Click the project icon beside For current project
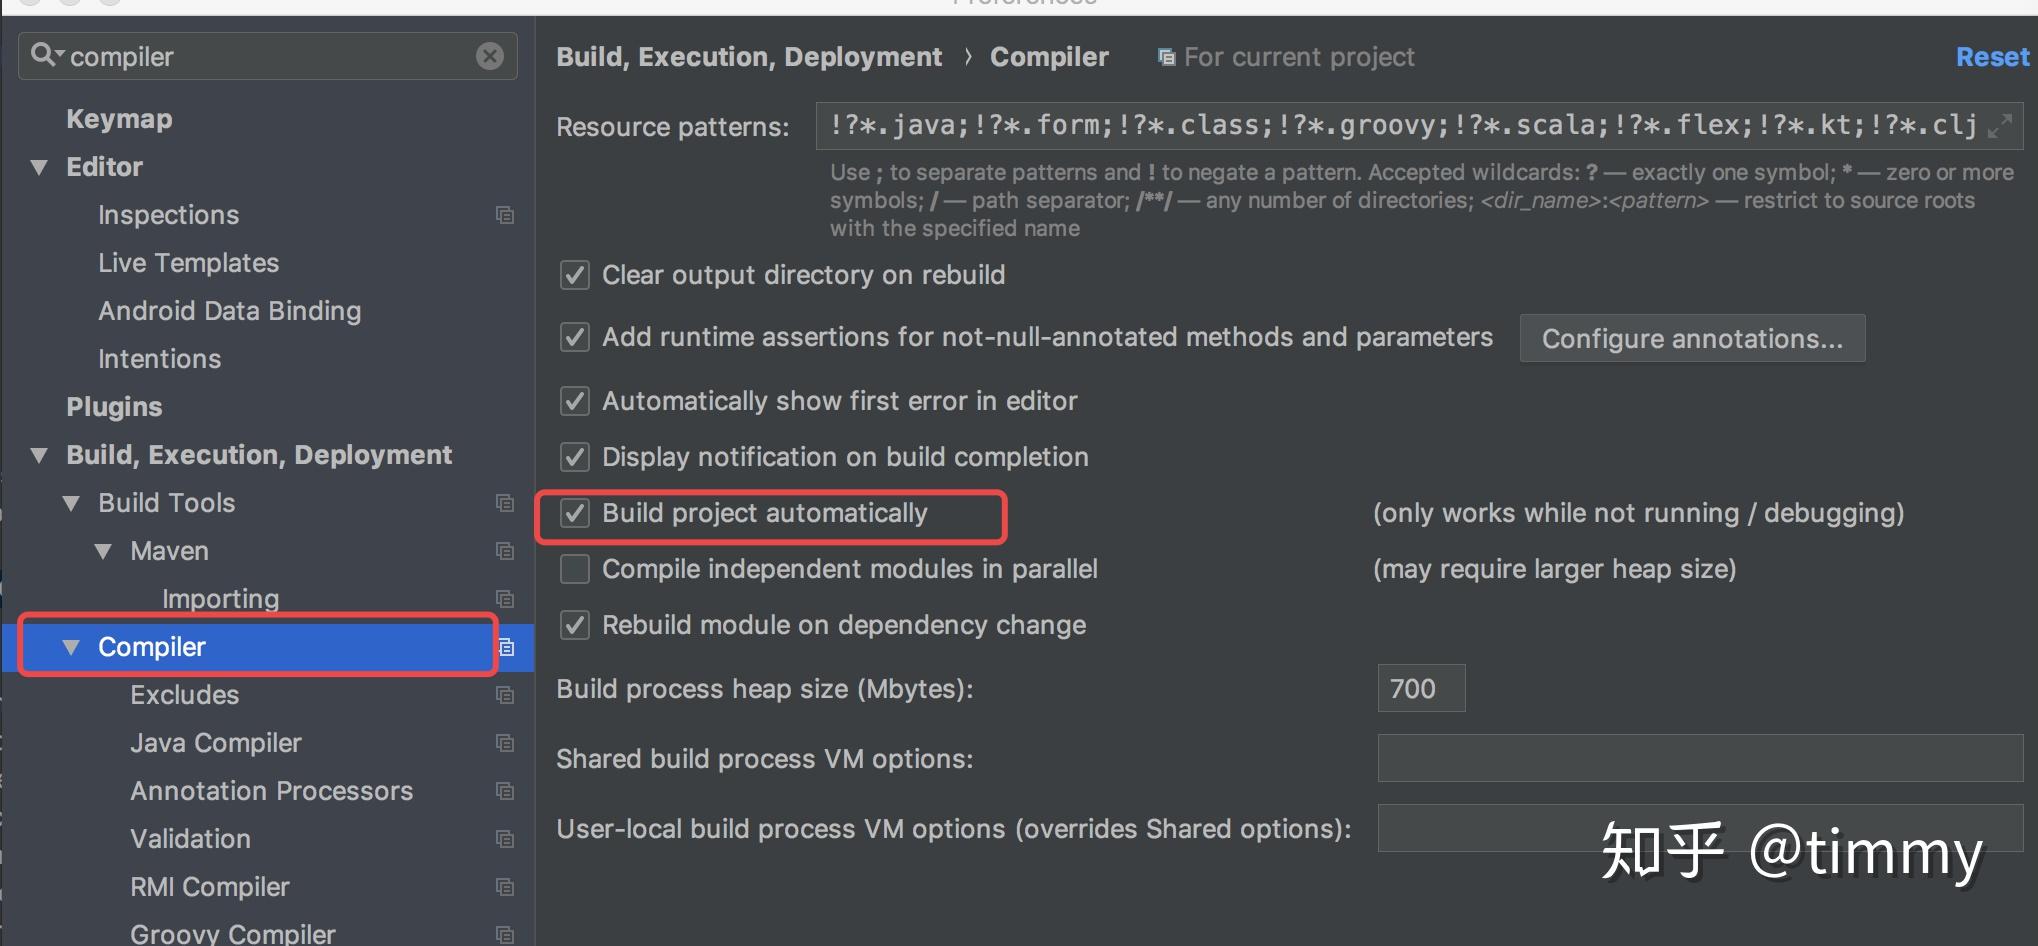 [x=1164, y=57]
